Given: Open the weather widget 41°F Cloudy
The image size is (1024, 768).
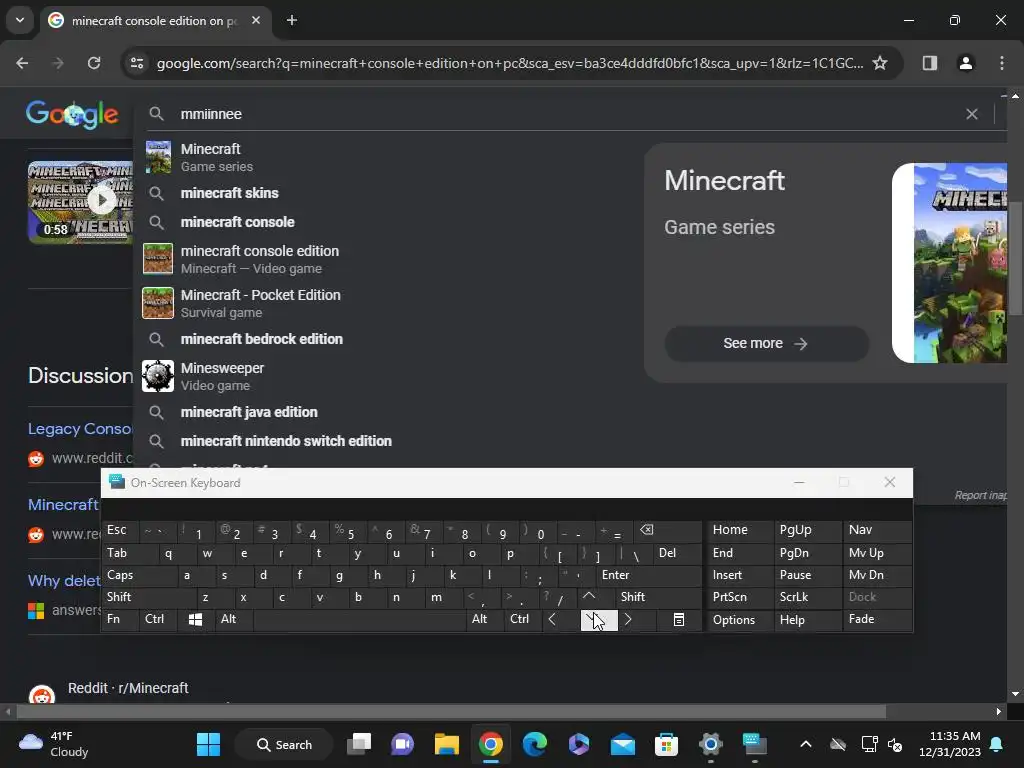Looking at the screenshot, I should [54, 744].
